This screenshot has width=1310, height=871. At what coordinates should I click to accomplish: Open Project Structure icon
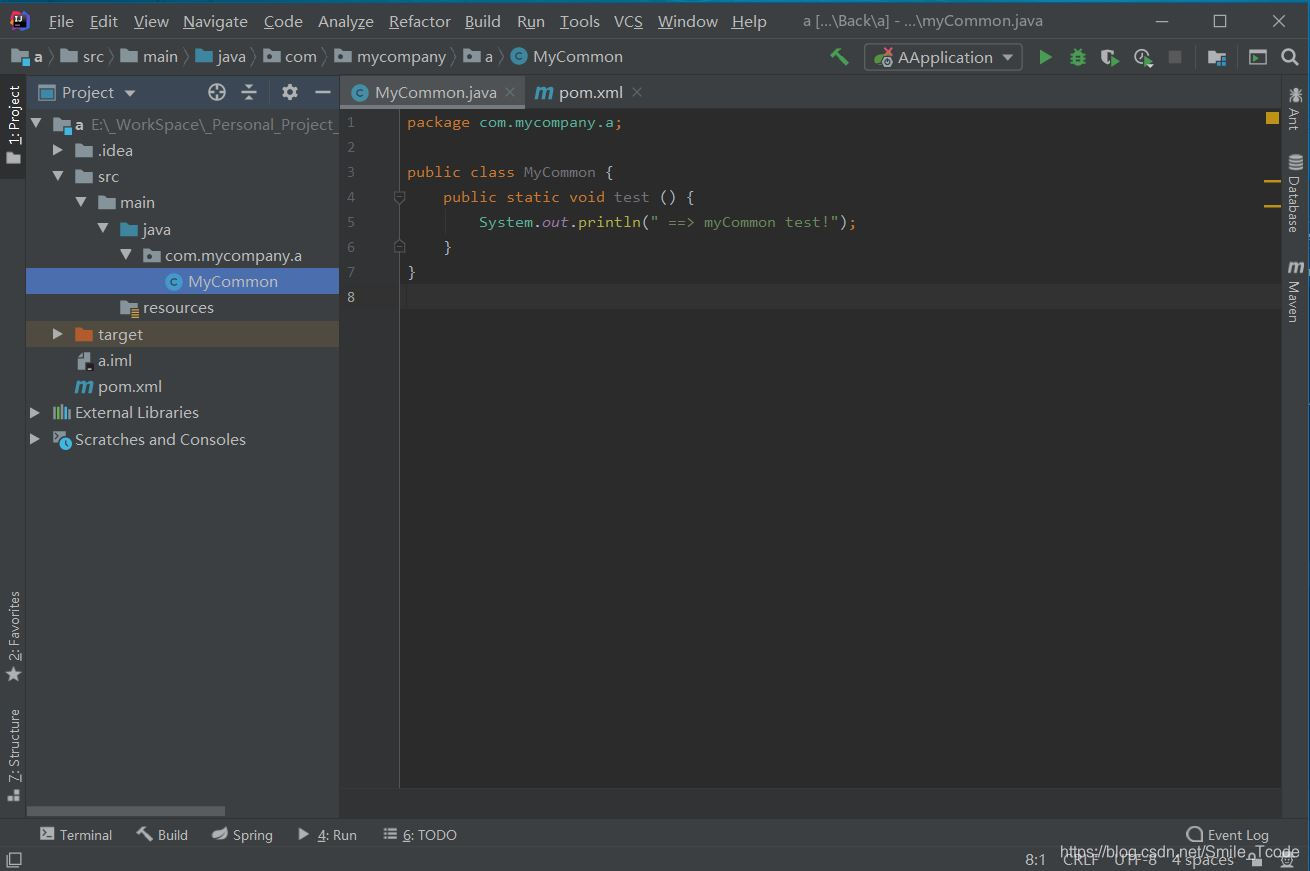tap(1217, 58)
